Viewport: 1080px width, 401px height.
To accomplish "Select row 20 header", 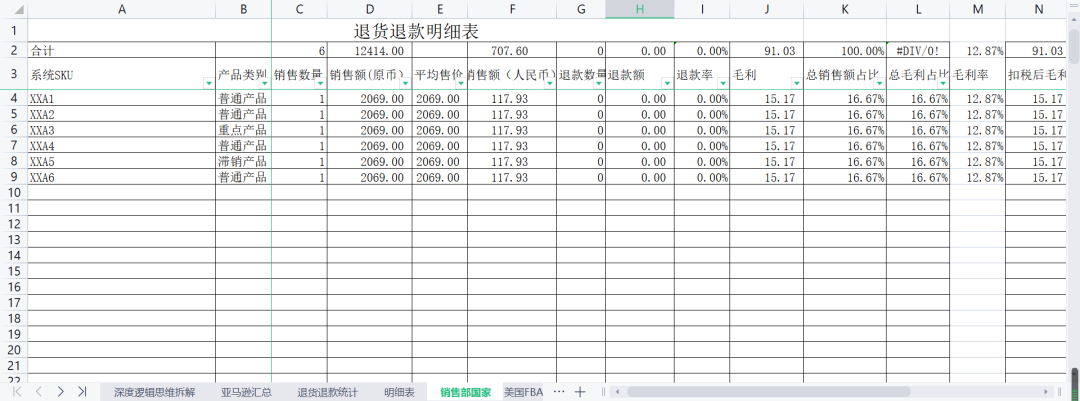I will 14,349.
